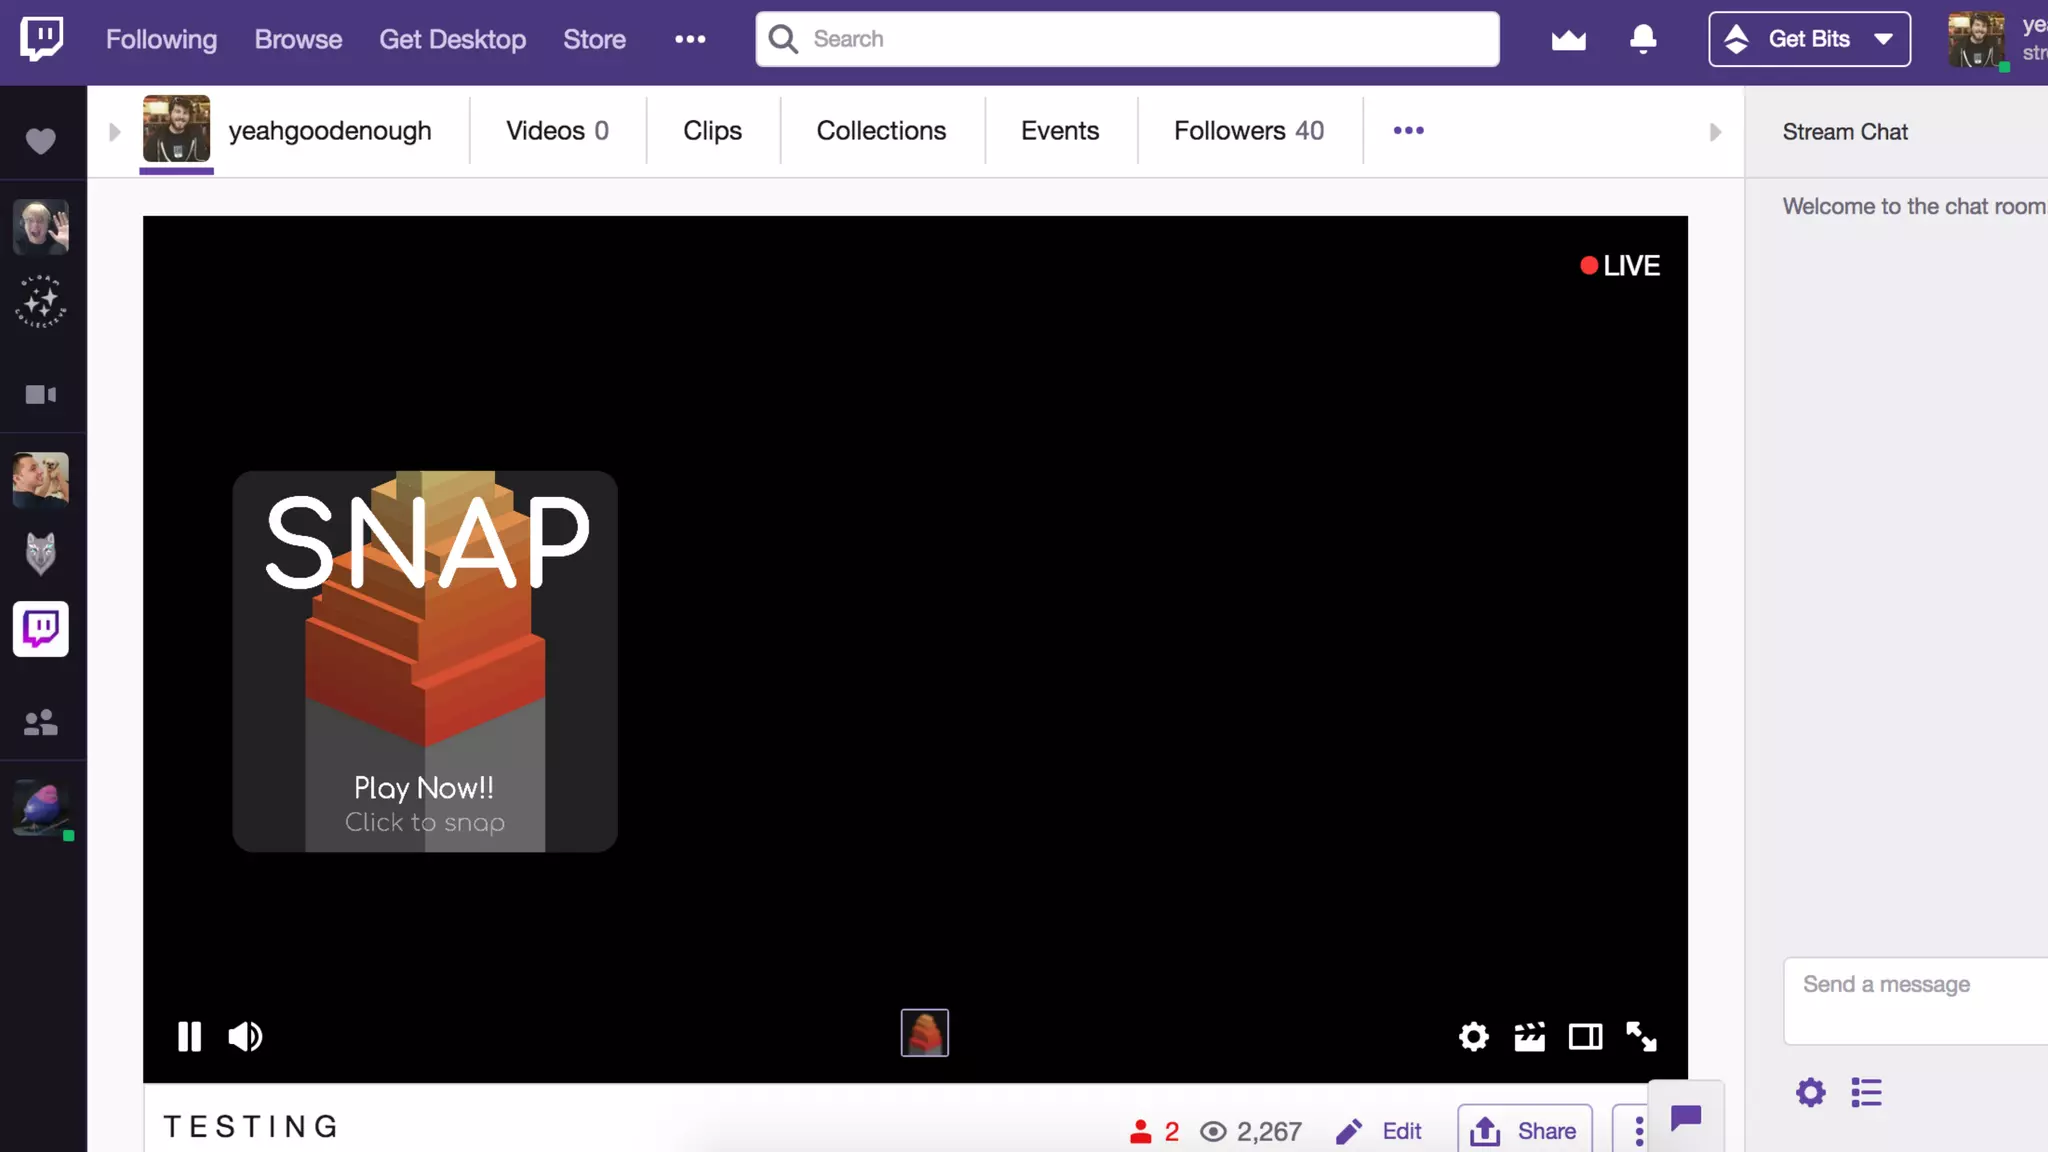Toggle theater mode

coord(1585,1036)
